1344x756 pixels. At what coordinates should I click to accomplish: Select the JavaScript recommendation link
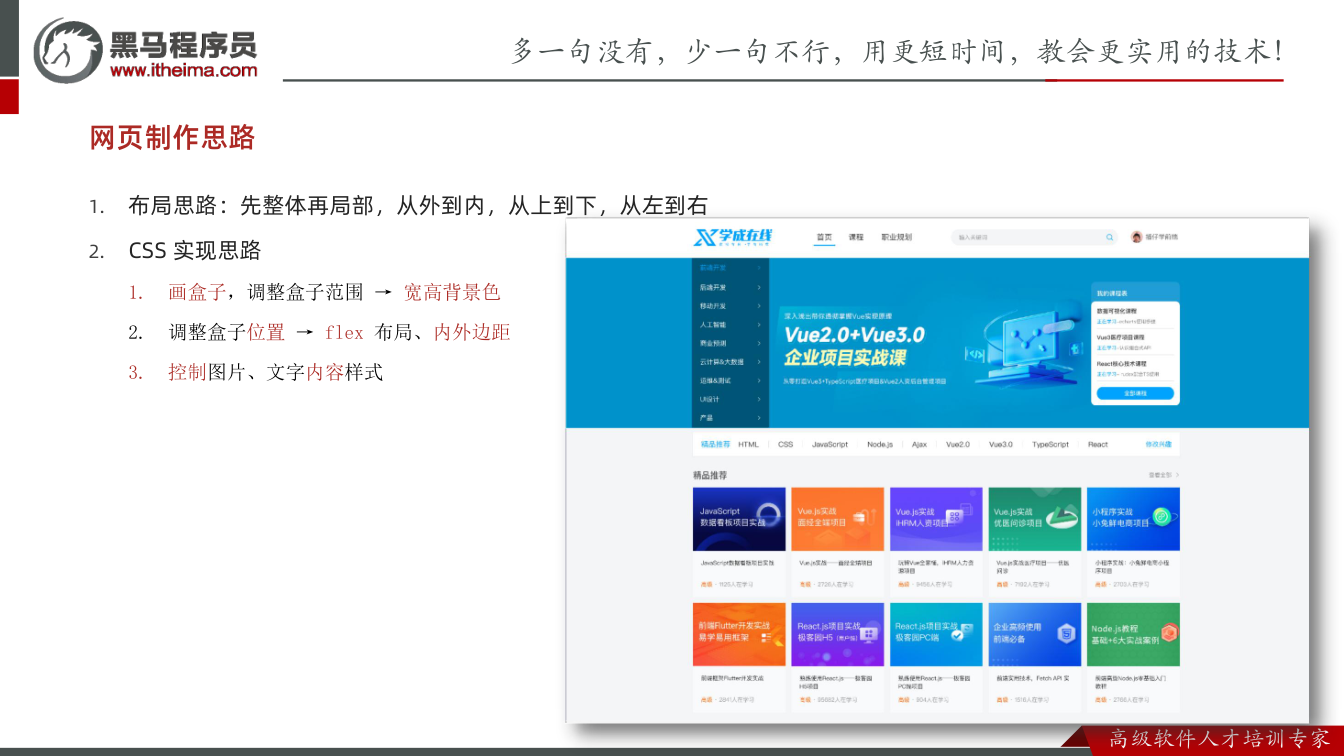[830, 444]
